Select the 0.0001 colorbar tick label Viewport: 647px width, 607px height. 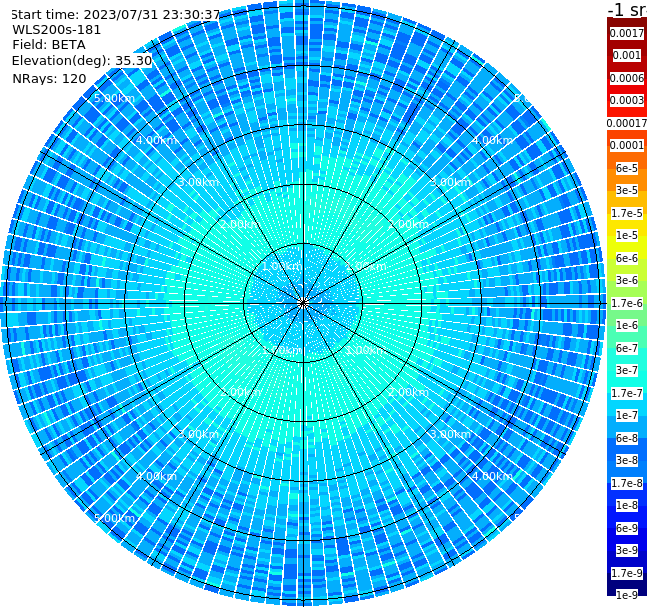[627, 145]
